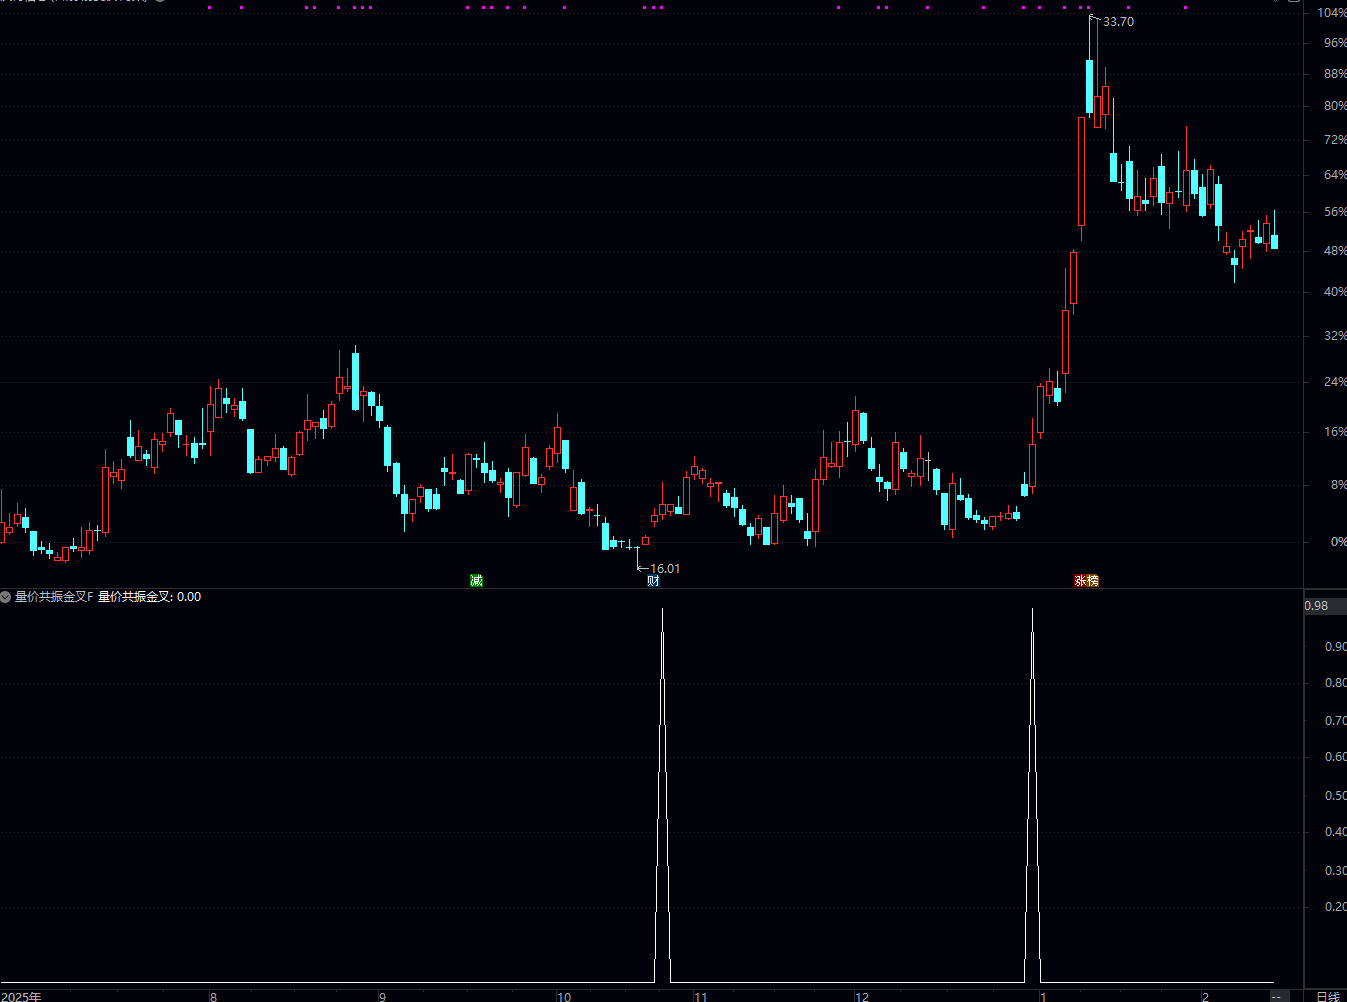Select the 量价共振金叉F indicator name
The width and height of the screenshot is (1347, 1002).
(x=54, y=597)
